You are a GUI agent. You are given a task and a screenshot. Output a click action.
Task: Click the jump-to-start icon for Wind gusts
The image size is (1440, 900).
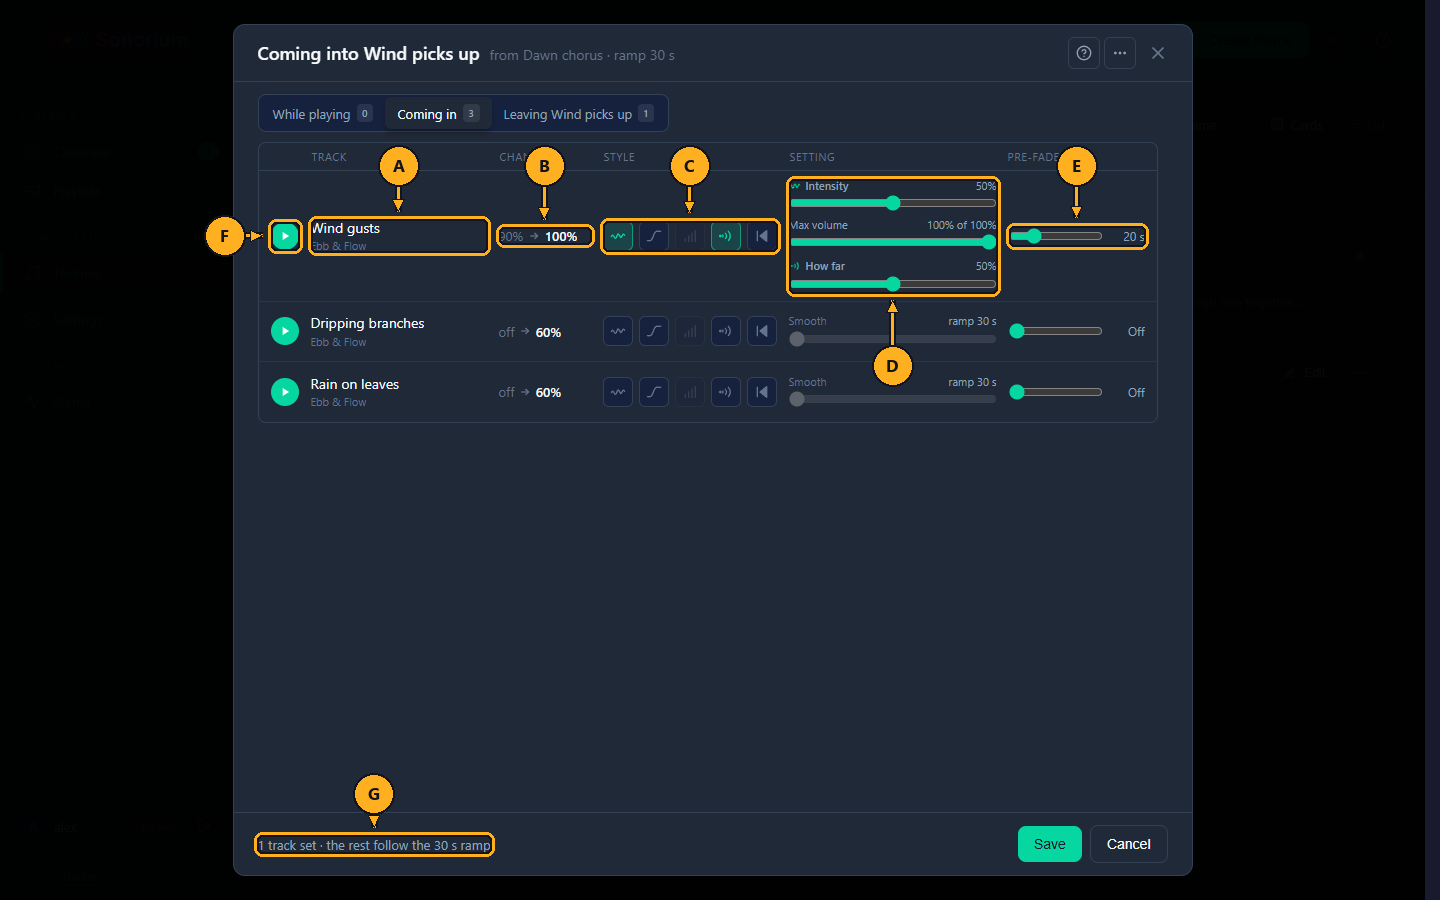tap(762, 236)
